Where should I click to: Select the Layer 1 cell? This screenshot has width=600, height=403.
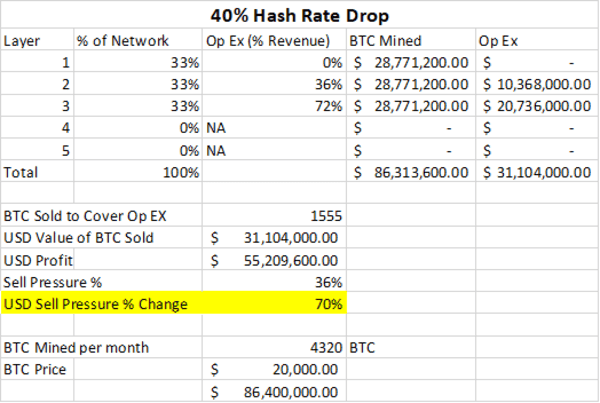tap(37, 62)
